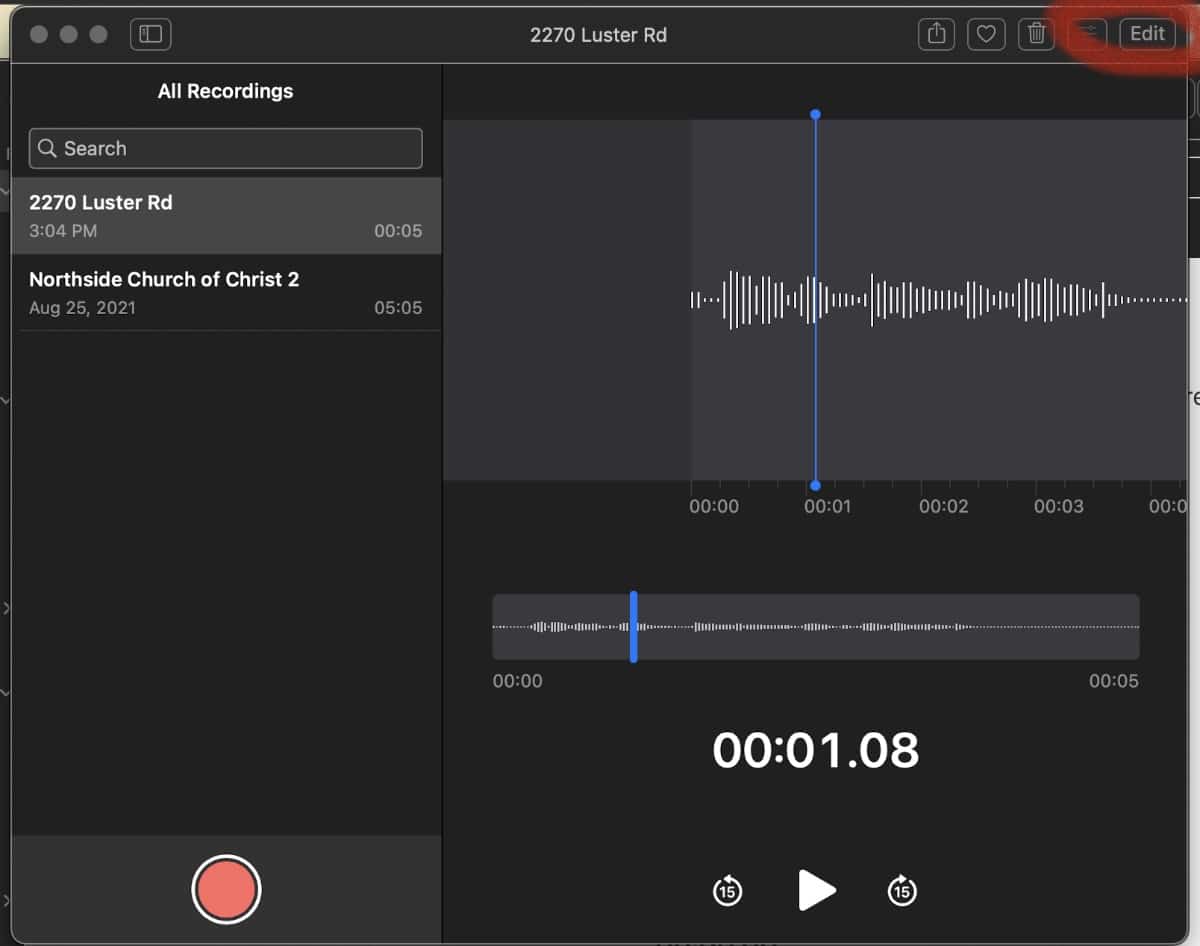Click the 00:03 mark on timeline ruler
The height and width of the screenshot is (946, 1200).
[1058, 506]
